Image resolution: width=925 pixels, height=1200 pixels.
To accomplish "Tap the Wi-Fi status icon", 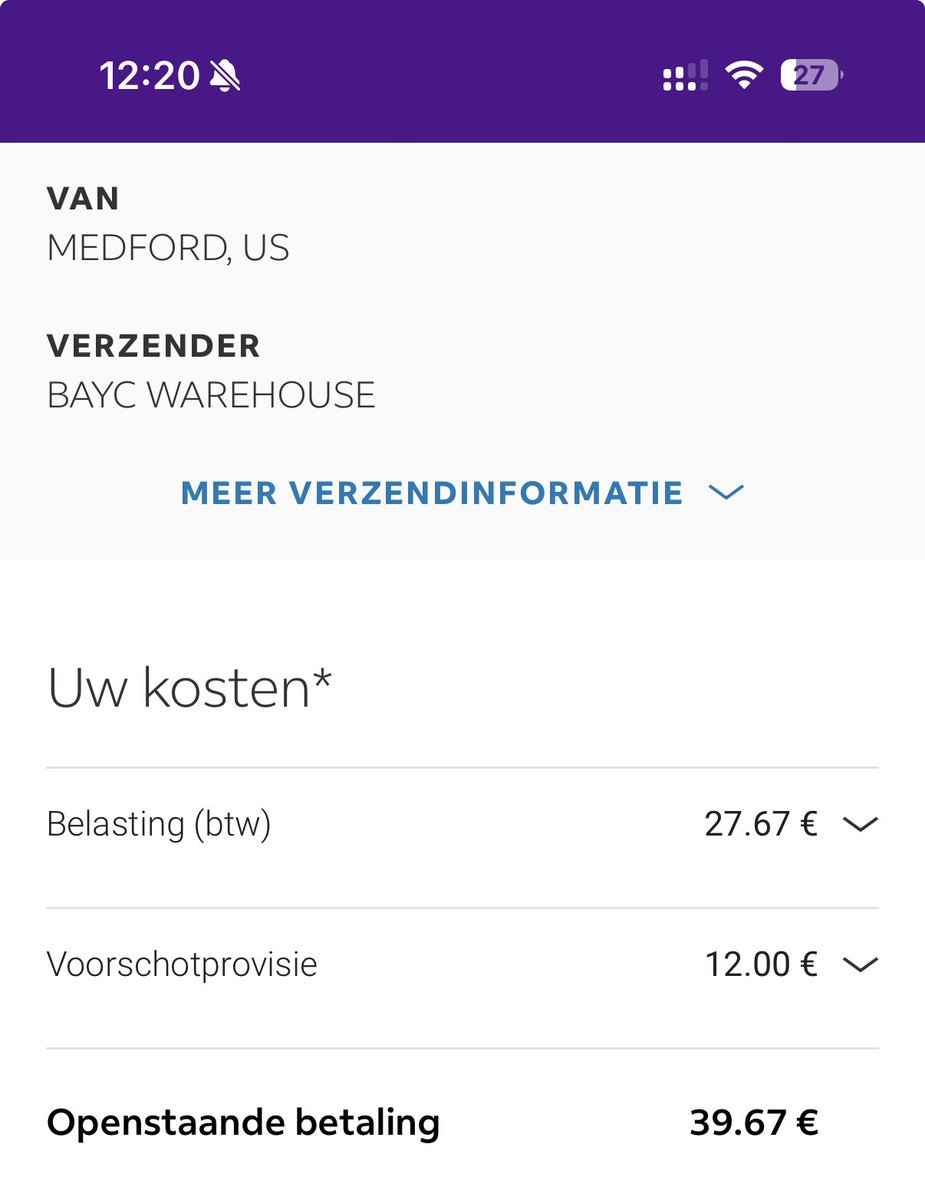I will click(743, 76).
